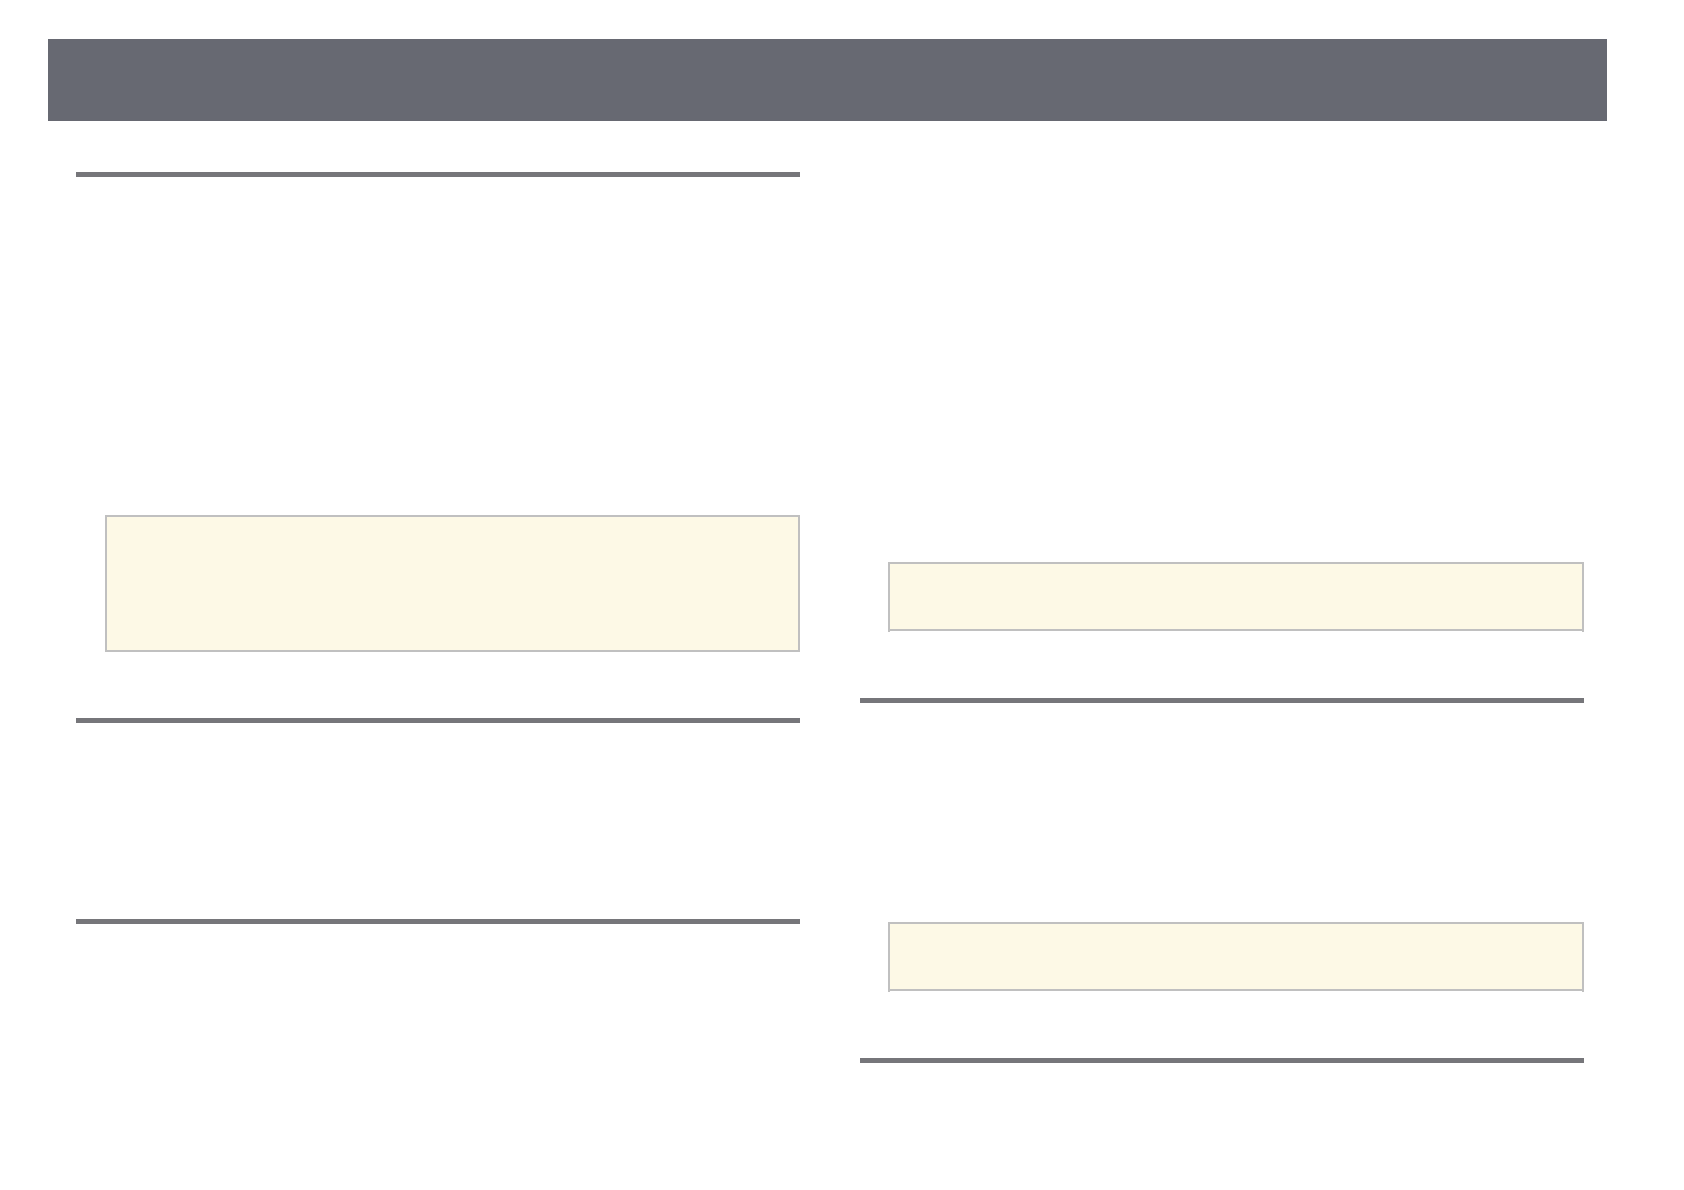Click the bottom divider line in right column
Image resolution: width=1684 pixels, height=1190 pixels.
coord(1221,1060)
